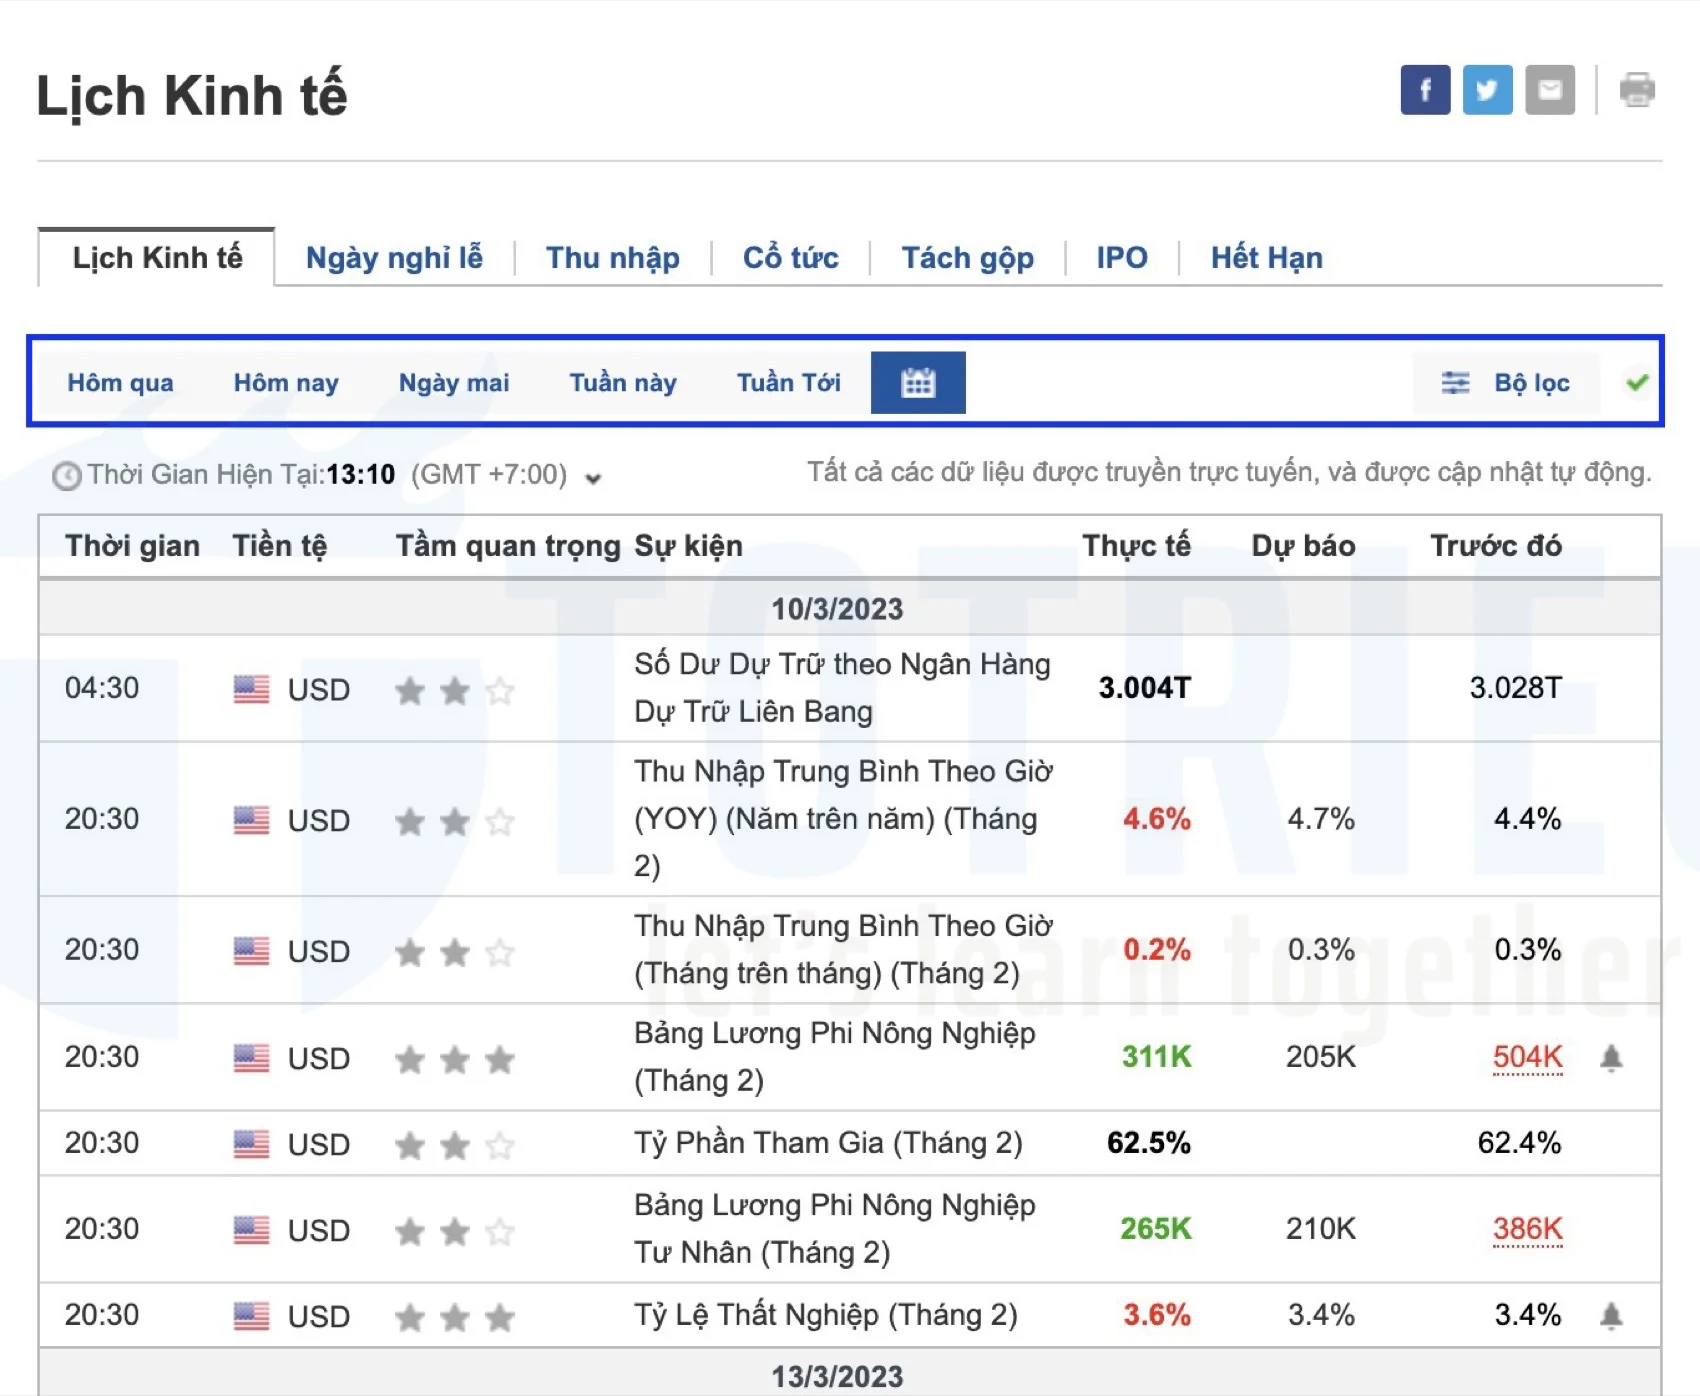Click the green checkmark beside Bộ lọc

[1637, 381]
